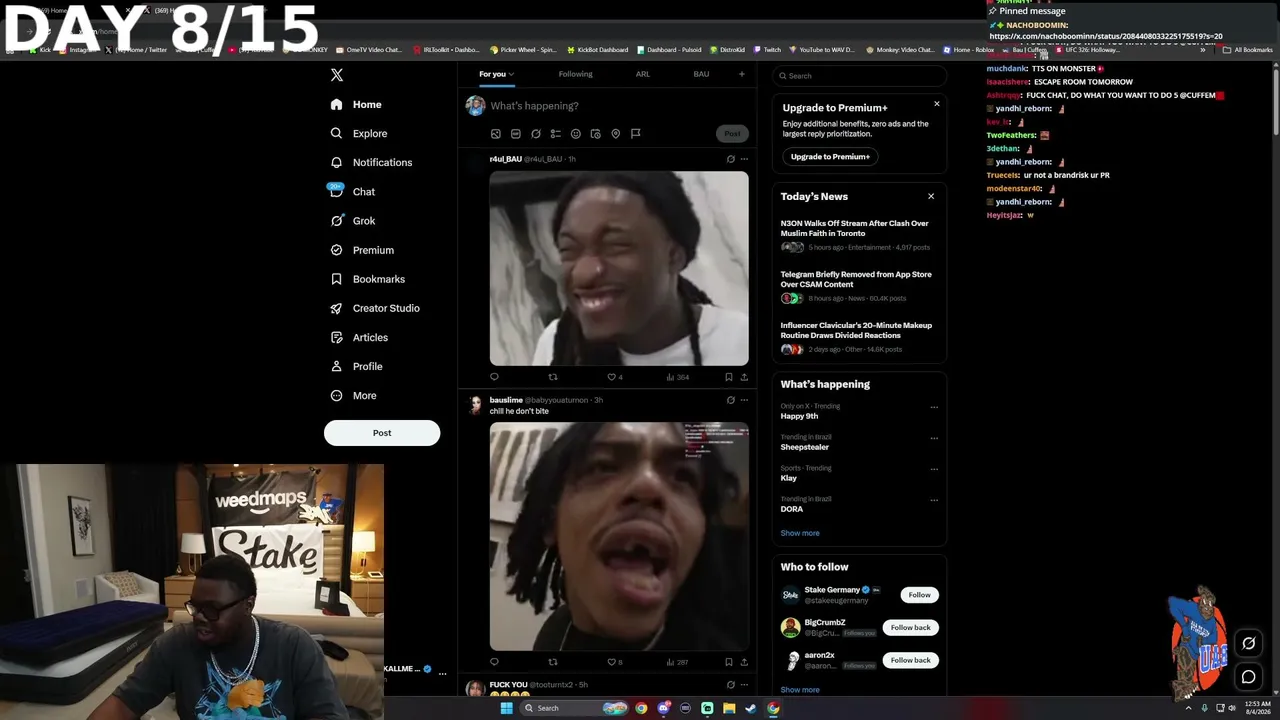Open options for the Happy 9th trend
This screenshot has height=720, width=1280.
[x=934, y=407]
